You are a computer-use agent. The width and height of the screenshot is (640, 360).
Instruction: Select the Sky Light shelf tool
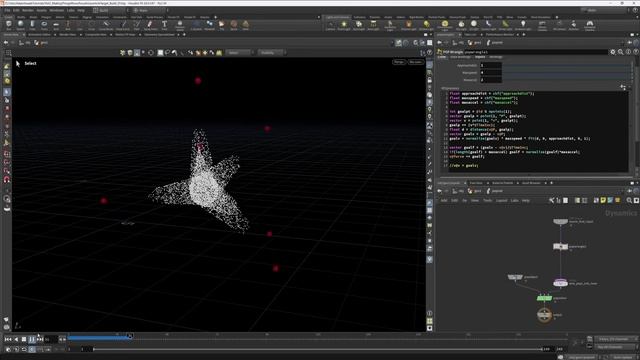[x=461, y=25]
